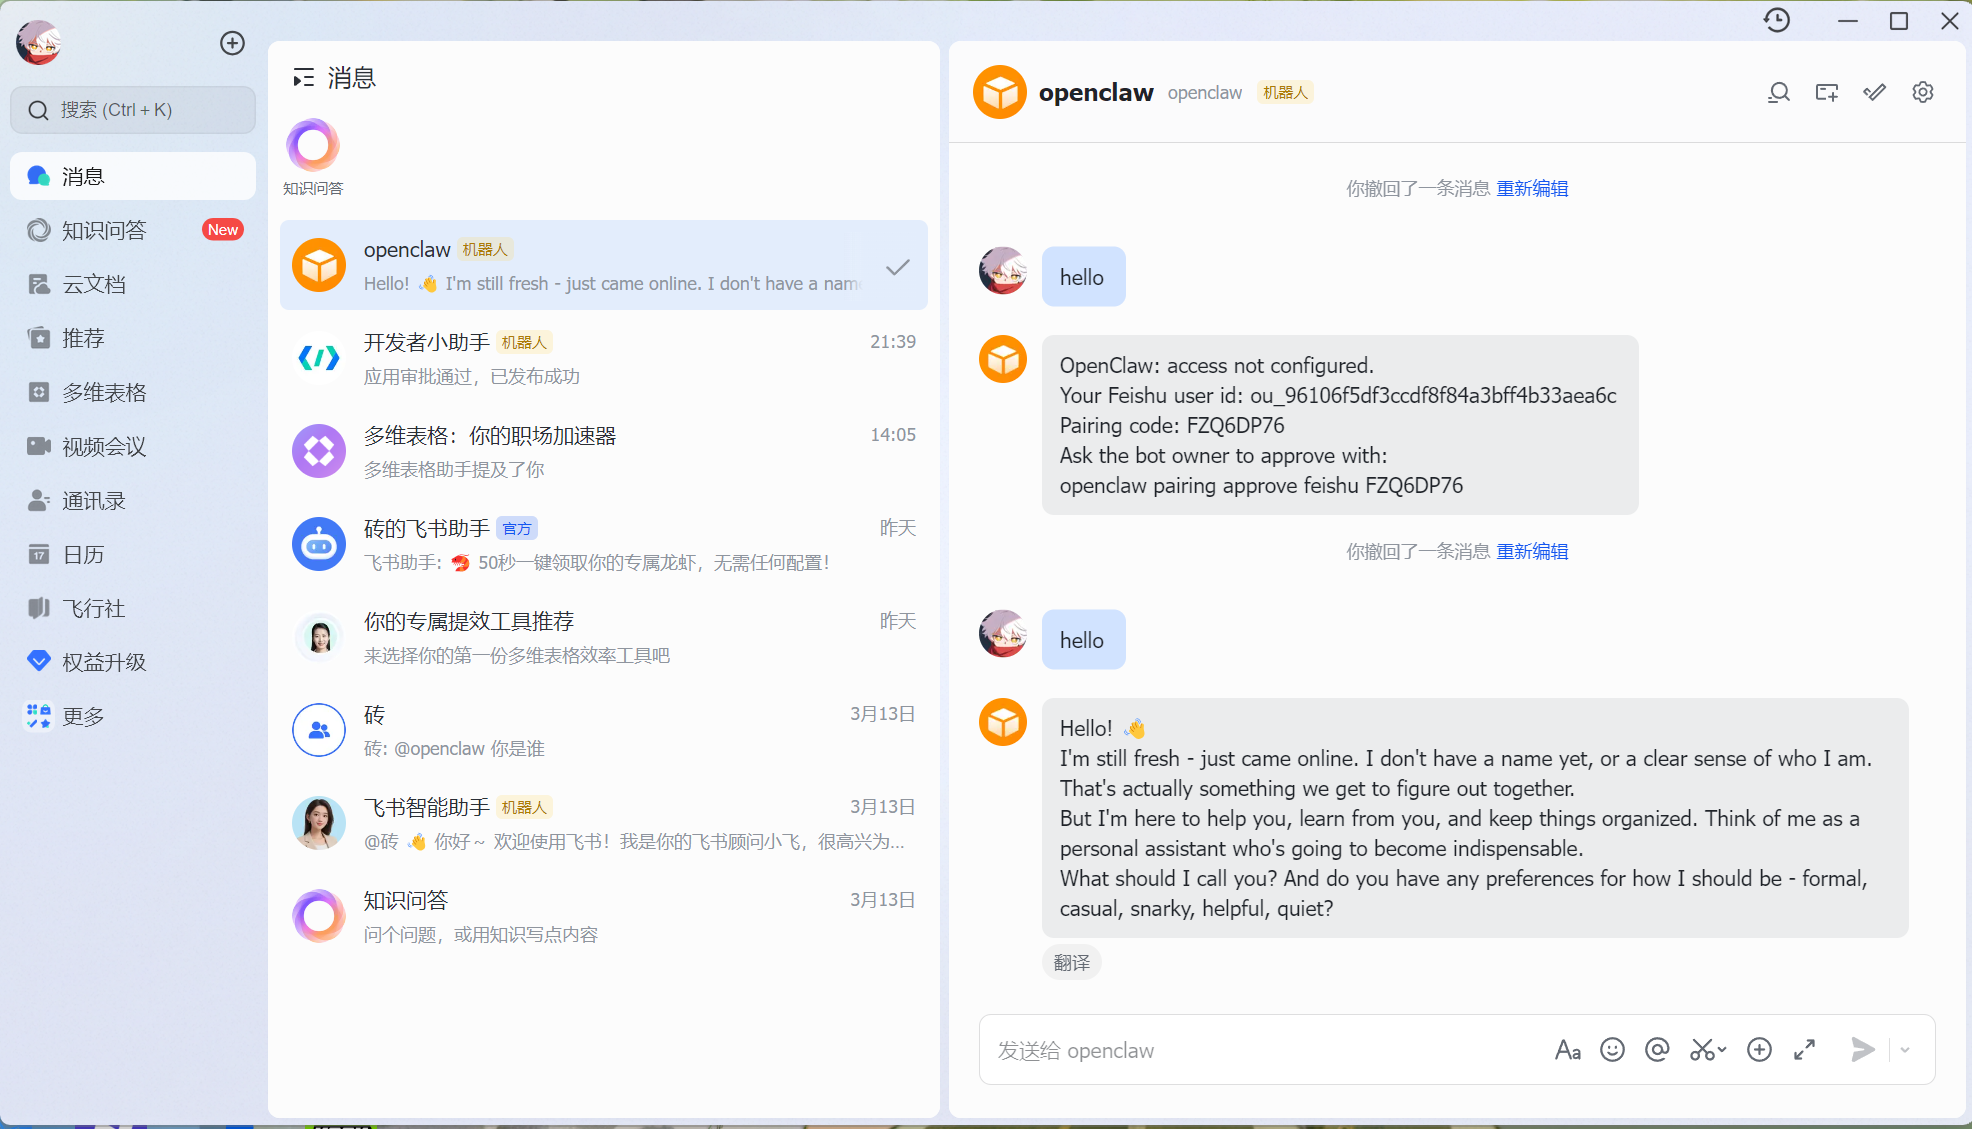This screenshot has width=1972, height=1129.
Task: Open 飞书智能助手 conversation
Action: (604, 823)
